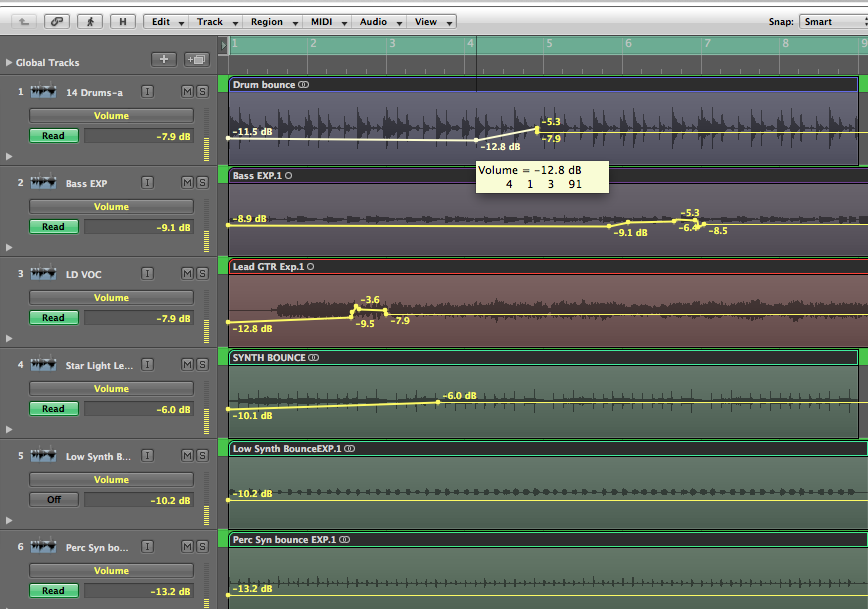The width and height of the screenshot is (868, 609).
Task: Toggle input monitoring on 14 Drums-a
Action: pyautogui.click(x=147, y=91)
